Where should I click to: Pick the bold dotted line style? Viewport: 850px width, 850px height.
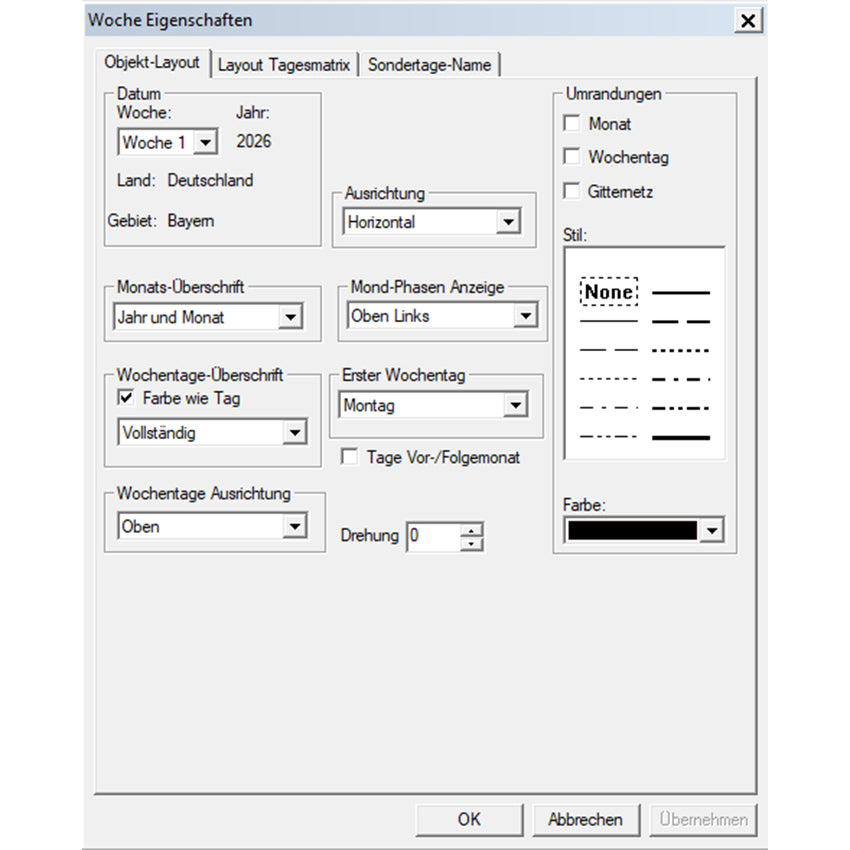point(680,351)
